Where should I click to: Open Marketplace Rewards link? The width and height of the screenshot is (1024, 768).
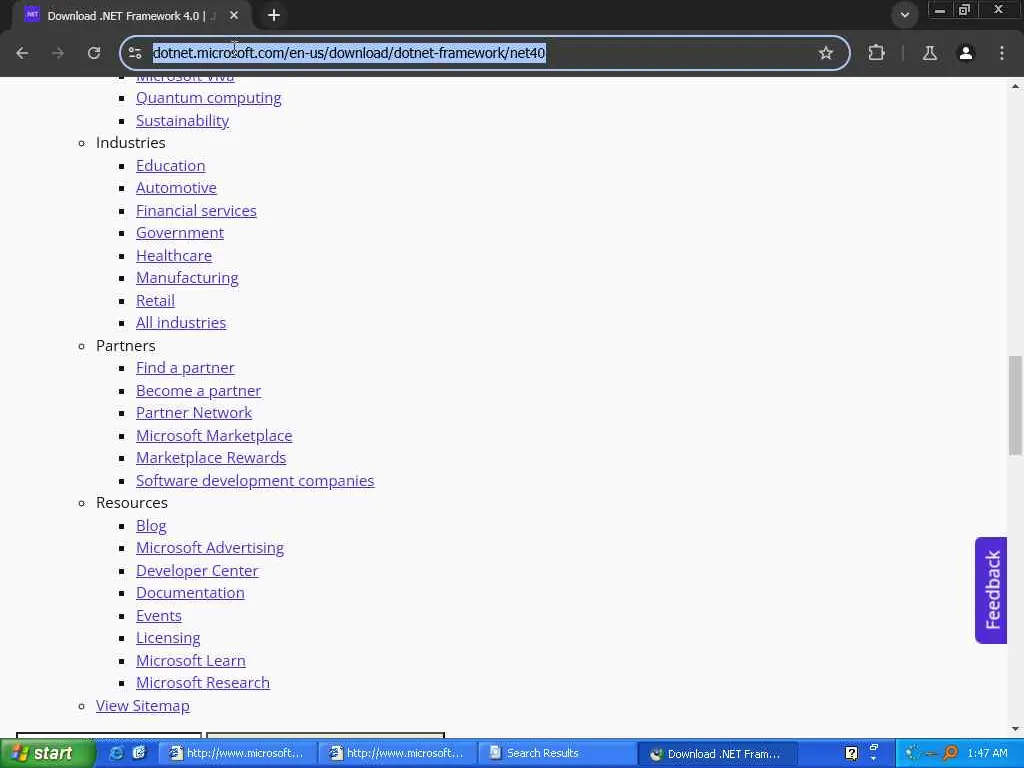211,458
